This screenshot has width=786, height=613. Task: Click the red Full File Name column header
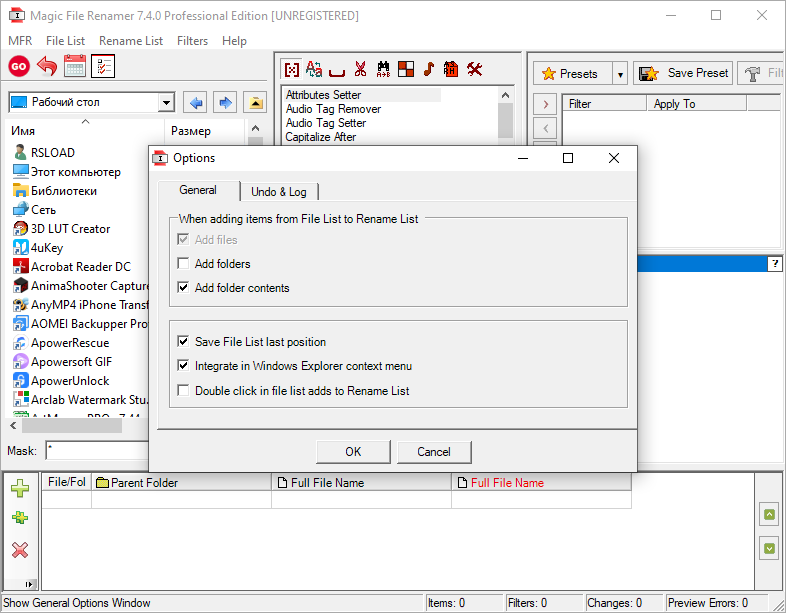pyautogui.click(x=541, y=482)
